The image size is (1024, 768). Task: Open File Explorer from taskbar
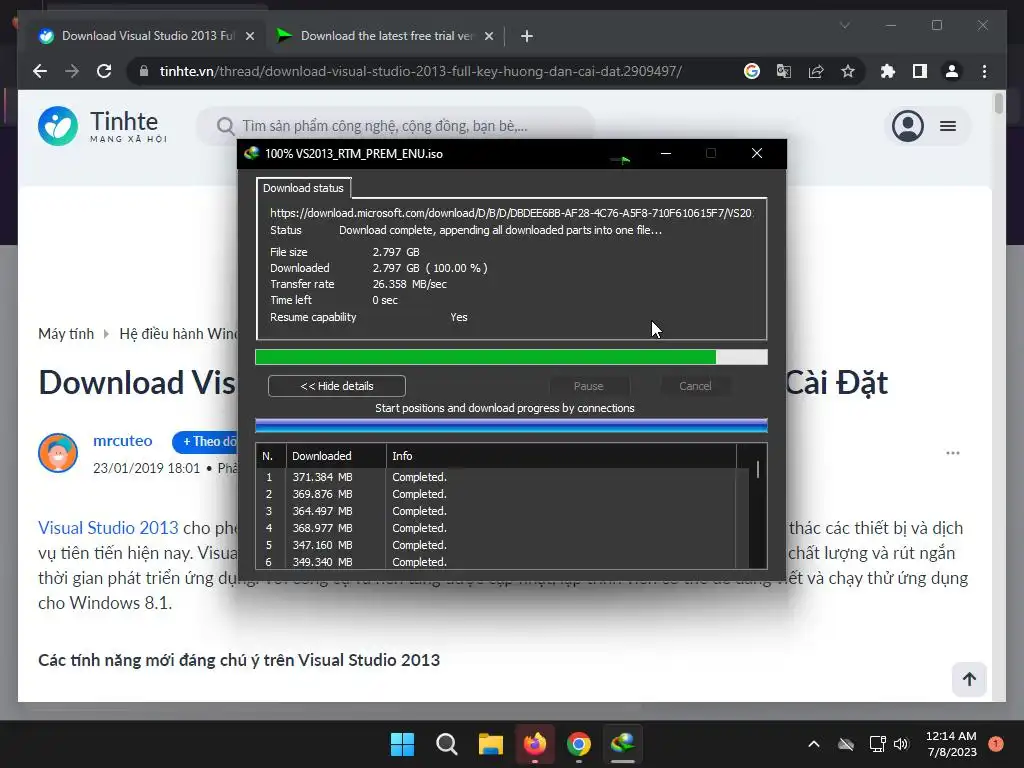[490, 744]
